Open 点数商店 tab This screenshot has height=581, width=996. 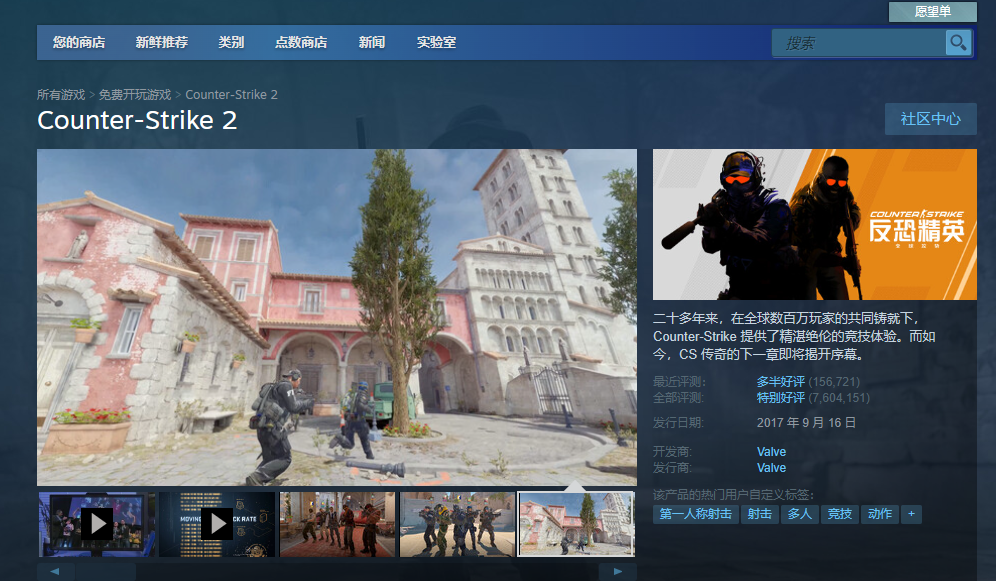301,43
